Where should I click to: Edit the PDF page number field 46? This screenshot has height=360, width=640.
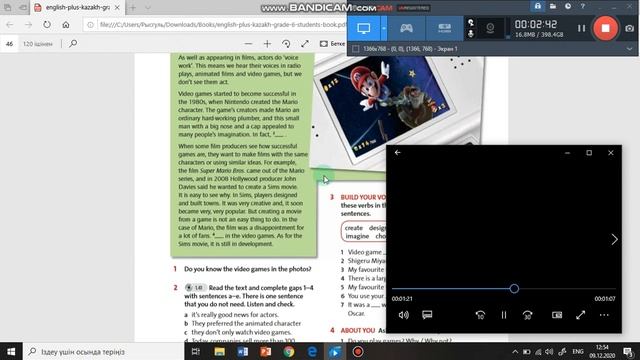click(9, 44)
